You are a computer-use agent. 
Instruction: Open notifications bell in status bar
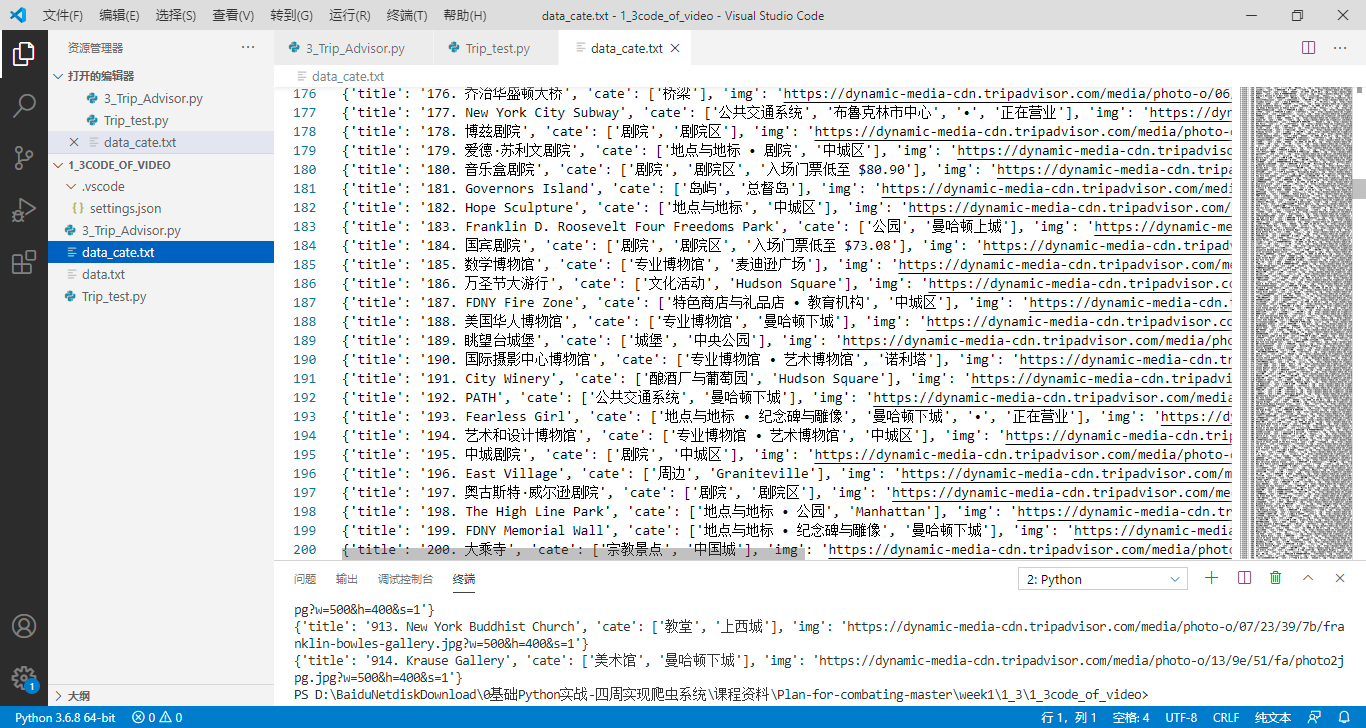(1346, 718)
